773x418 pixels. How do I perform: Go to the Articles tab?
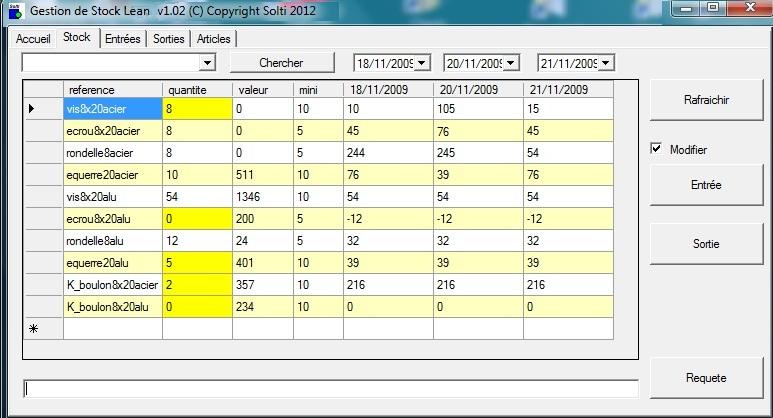click(213, 38)
